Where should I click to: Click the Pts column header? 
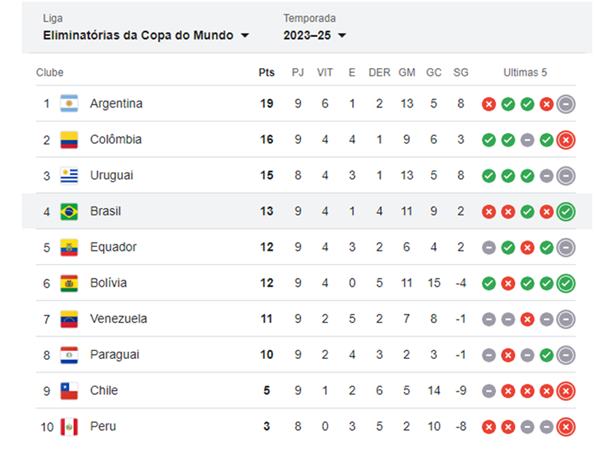click(x=266, y=73)
